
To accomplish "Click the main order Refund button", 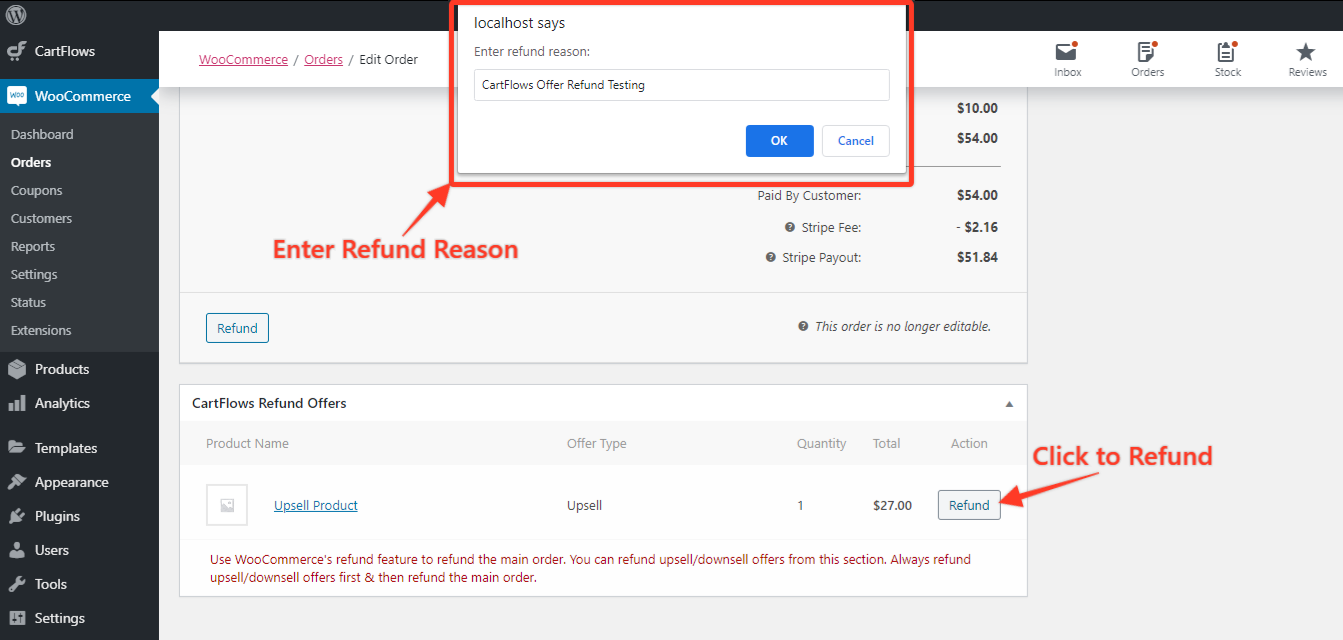I will click(x=237, y=328).
